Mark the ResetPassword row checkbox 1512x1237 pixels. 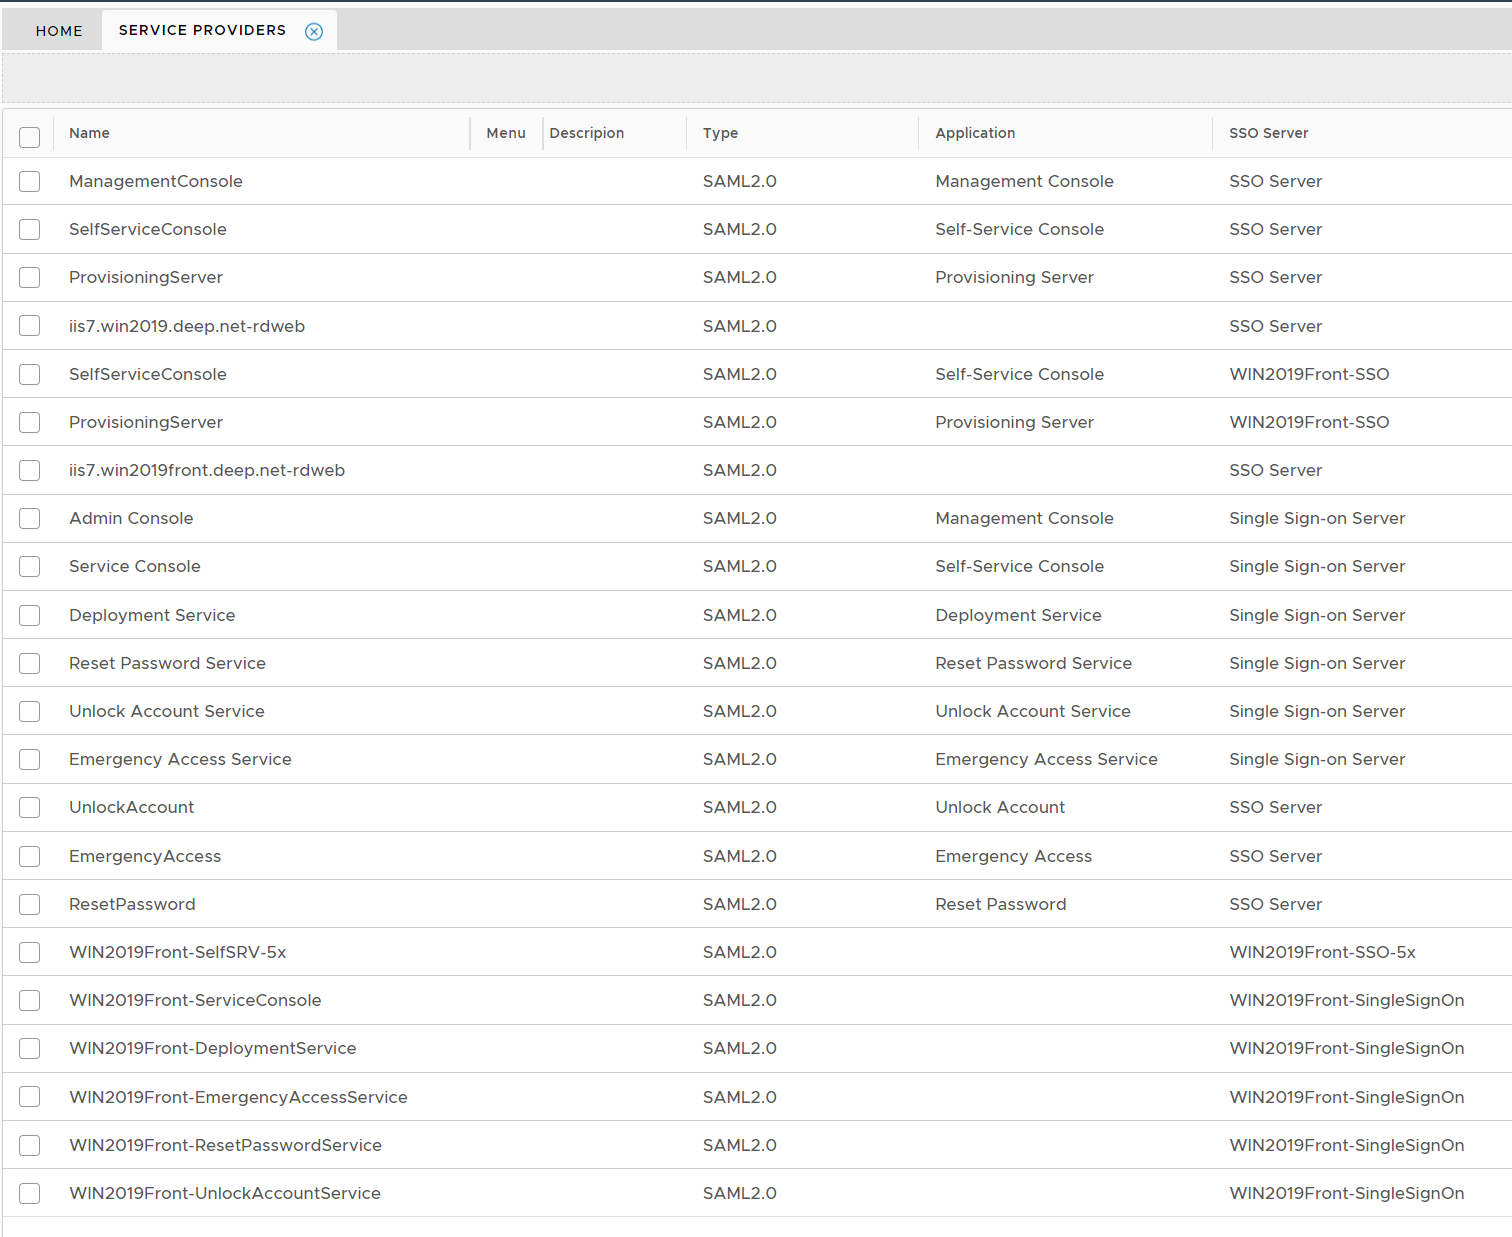point(30,904)
